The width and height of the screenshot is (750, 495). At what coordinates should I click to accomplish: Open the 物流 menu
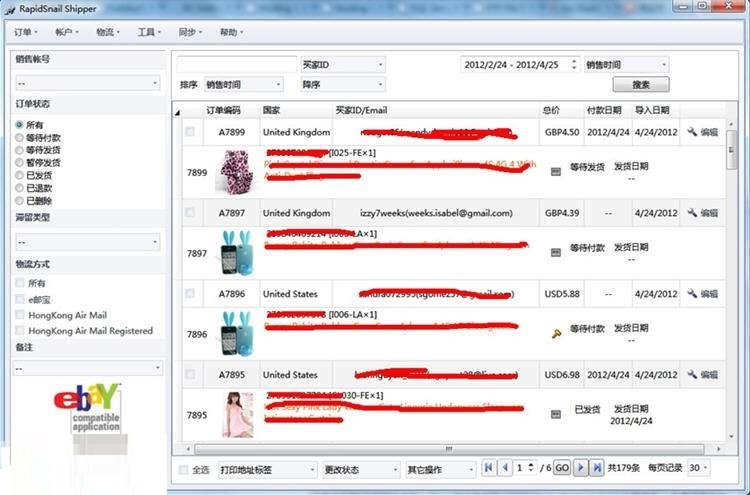click(x=107, y=32)
